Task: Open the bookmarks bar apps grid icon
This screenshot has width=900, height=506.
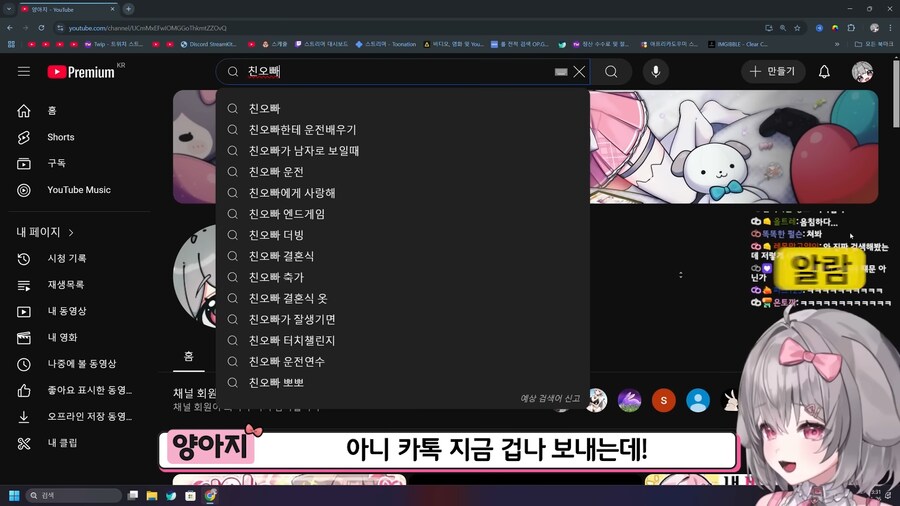Action: click(x=11, y=44)
